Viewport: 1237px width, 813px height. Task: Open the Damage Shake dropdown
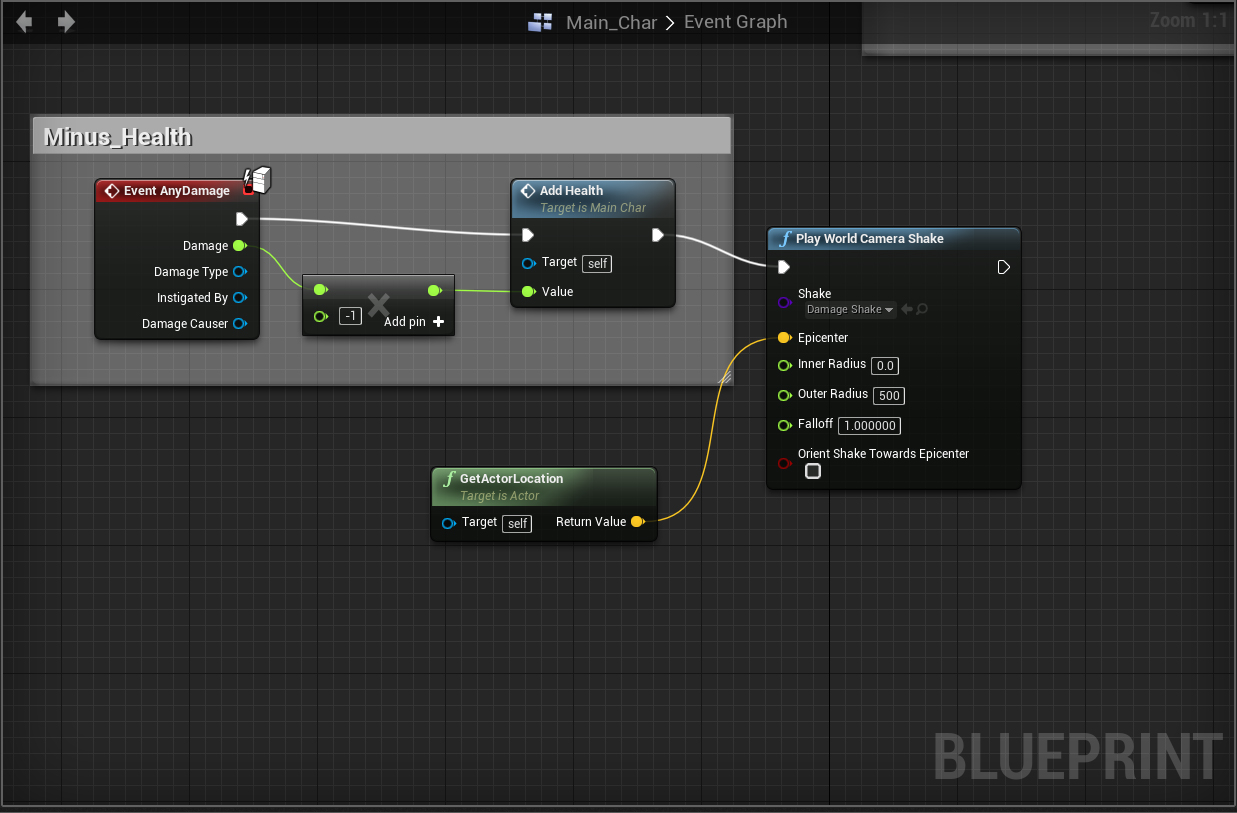[849, 309]
